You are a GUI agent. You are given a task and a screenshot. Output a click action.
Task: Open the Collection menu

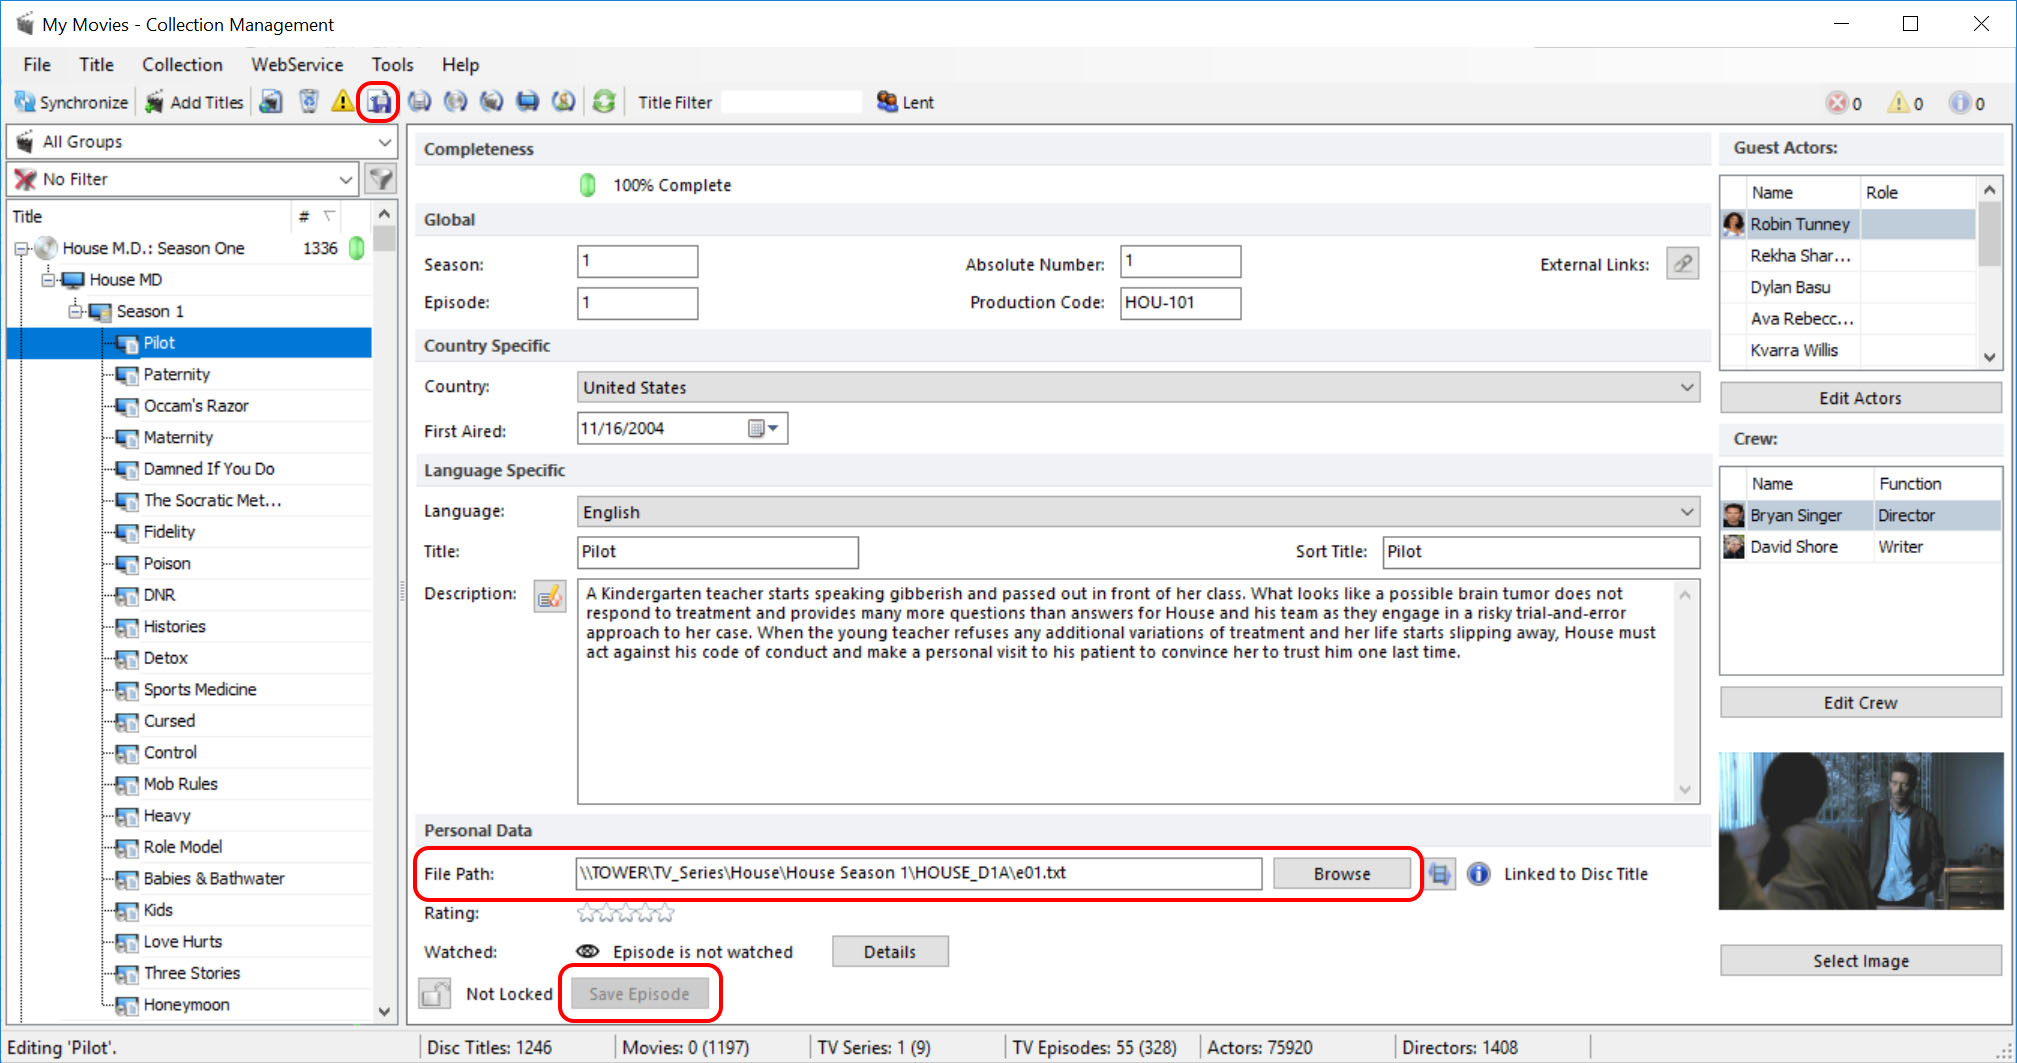182,64
